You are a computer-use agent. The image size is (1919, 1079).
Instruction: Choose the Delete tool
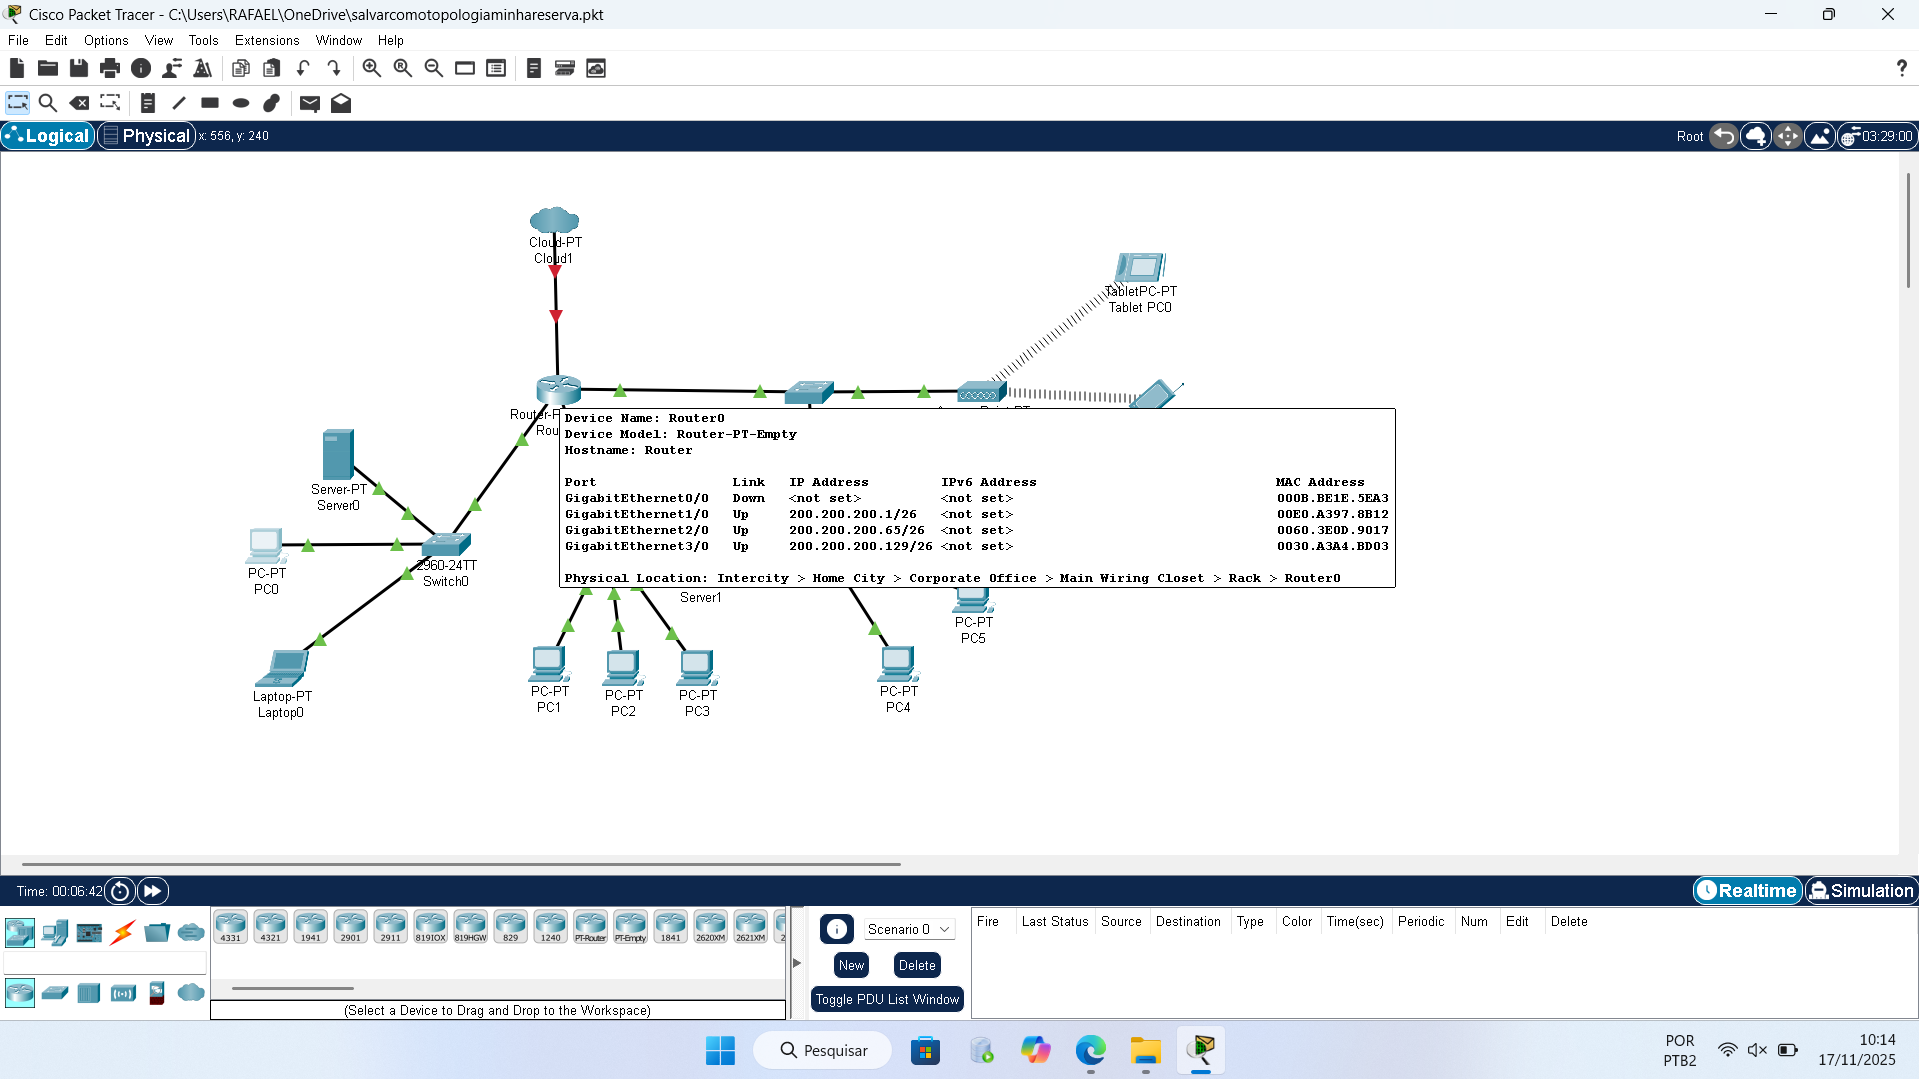pyautogui.click(x=79, y=103)
